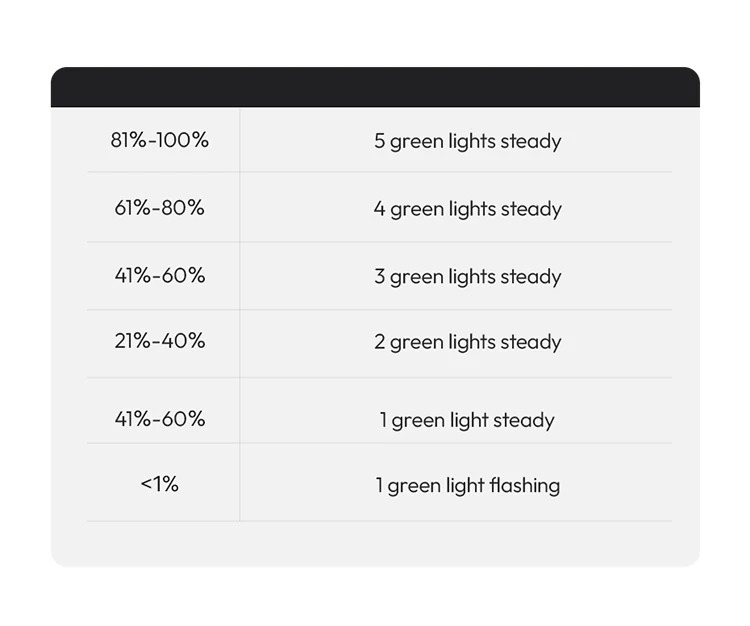Click the white background outside the table

[x=375, y=30]
